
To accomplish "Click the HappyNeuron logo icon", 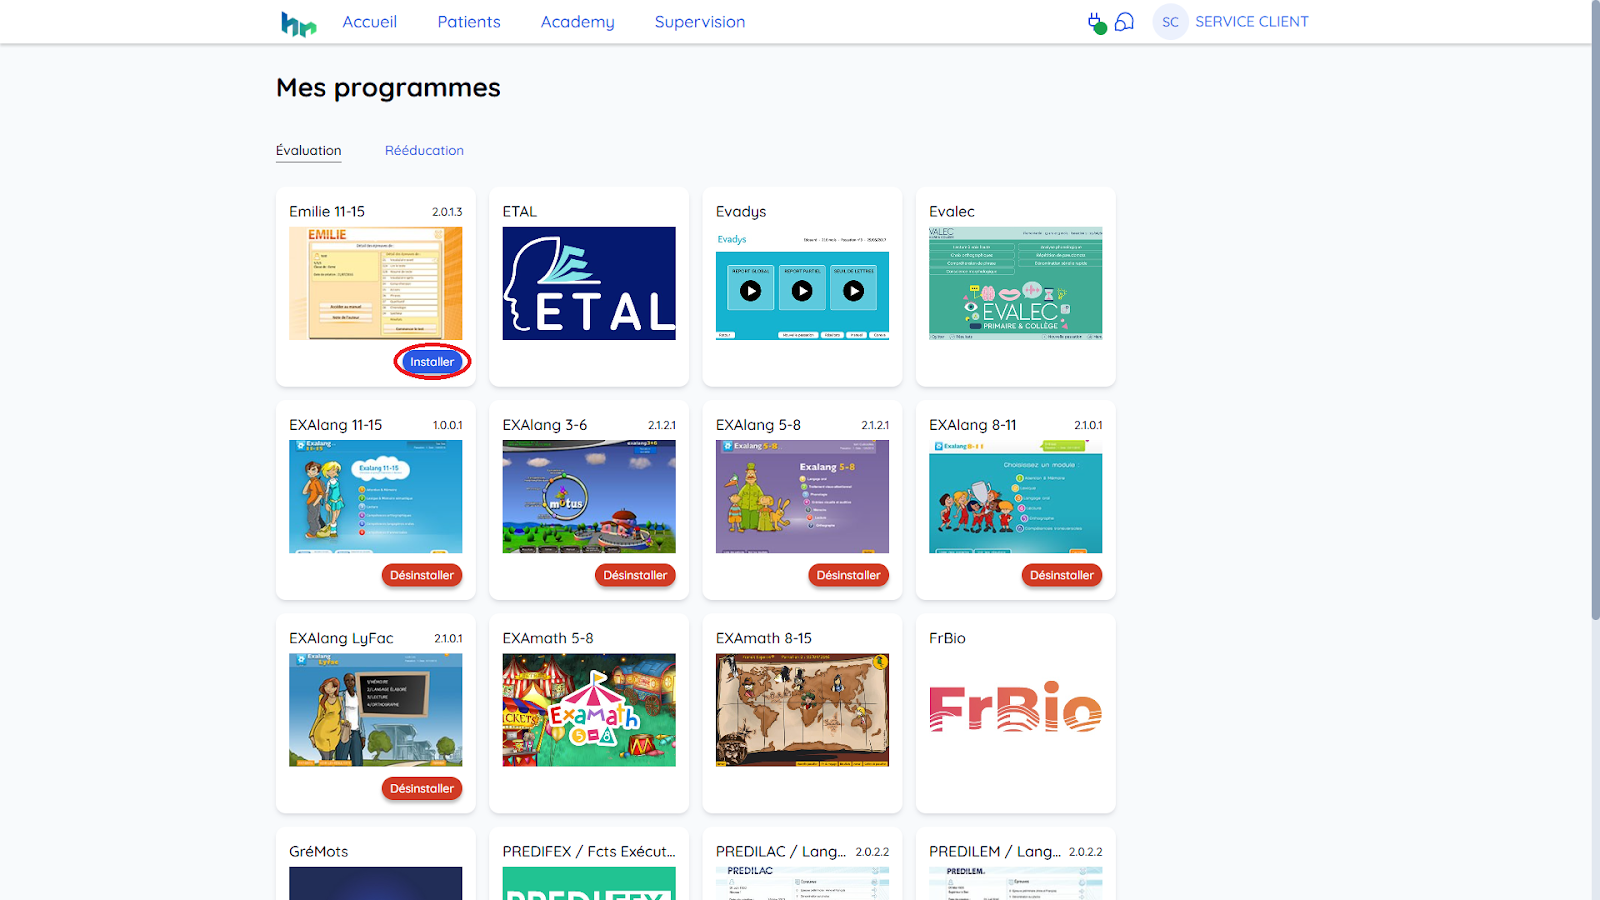I will point(298,23).
